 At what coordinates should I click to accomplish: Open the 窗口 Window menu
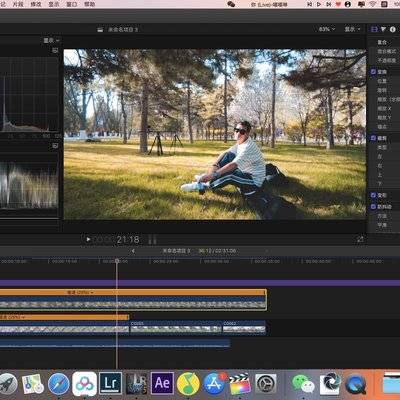(x=72, y=4)
